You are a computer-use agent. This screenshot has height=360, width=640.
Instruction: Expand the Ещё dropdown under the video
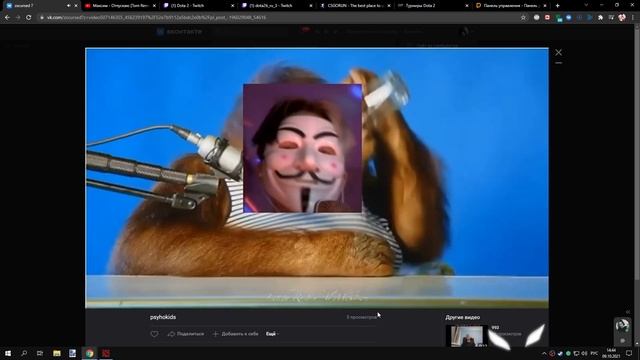tap(272, 334)
